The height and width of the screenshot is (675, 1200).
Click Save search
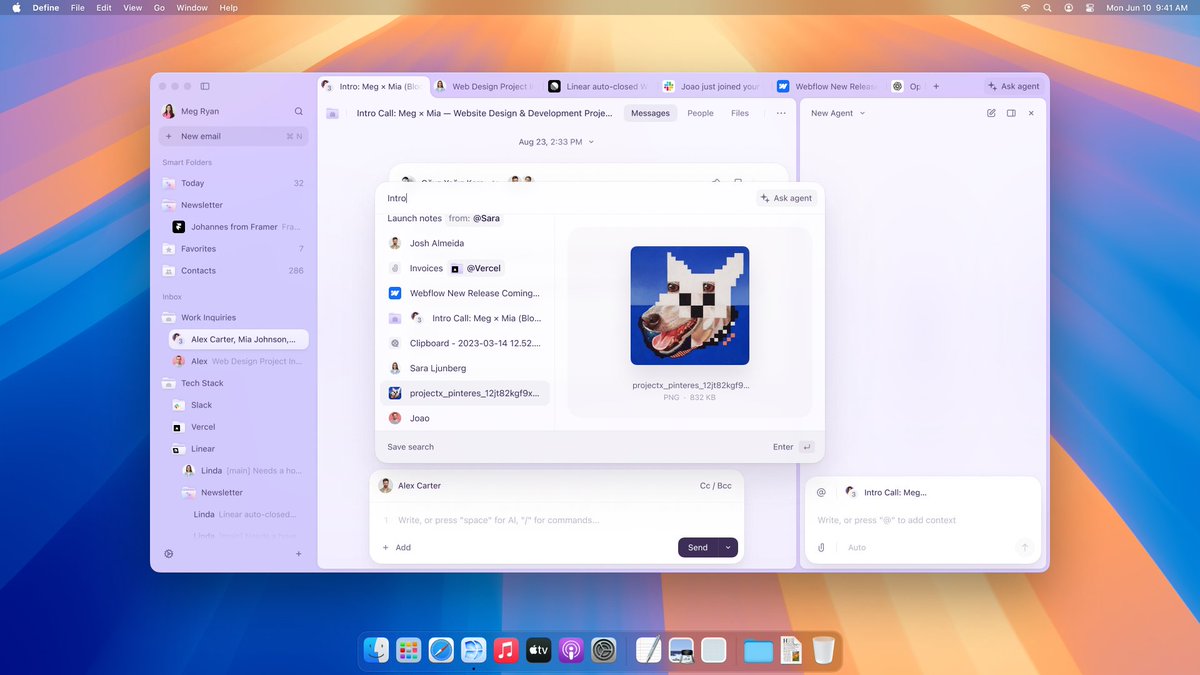411,447
